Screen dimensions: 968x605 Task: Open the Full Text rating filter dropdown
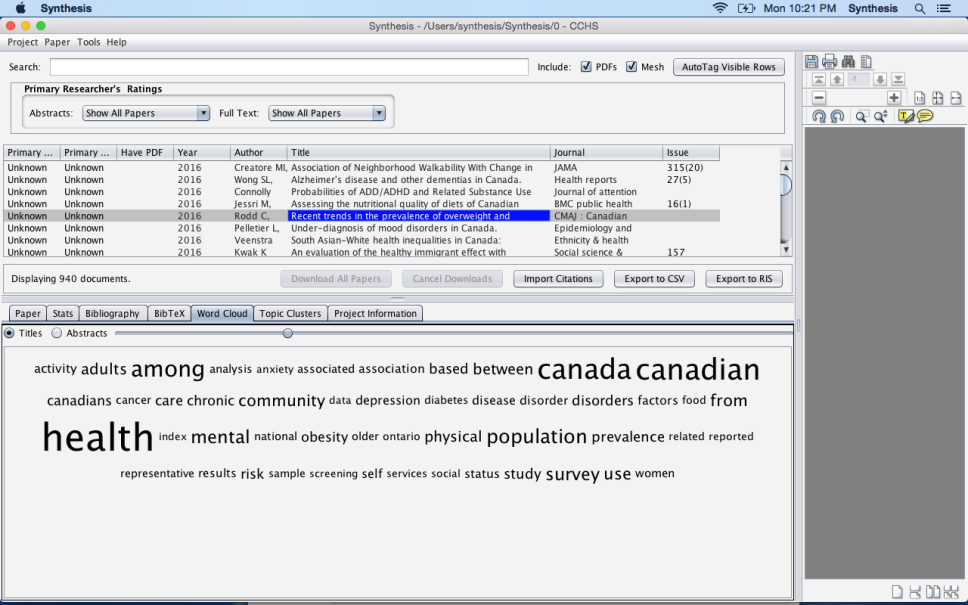pyautogui.click(x=327, y=113)
